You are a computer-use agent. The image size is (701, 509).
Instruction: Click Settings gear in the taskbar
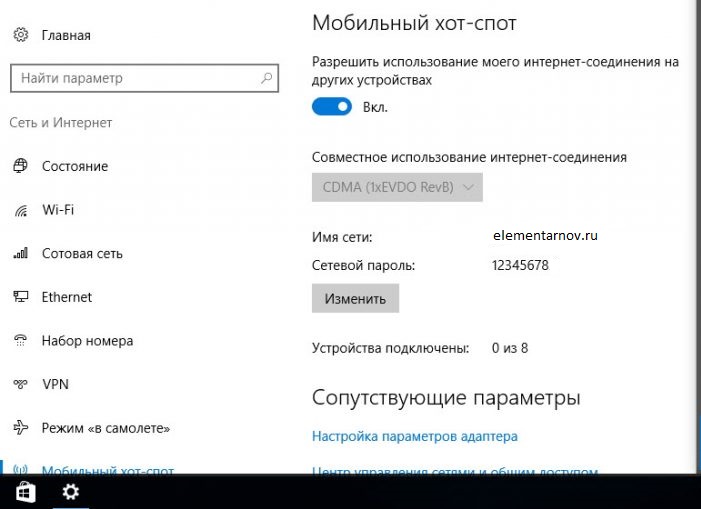click(x=71, y=491)
